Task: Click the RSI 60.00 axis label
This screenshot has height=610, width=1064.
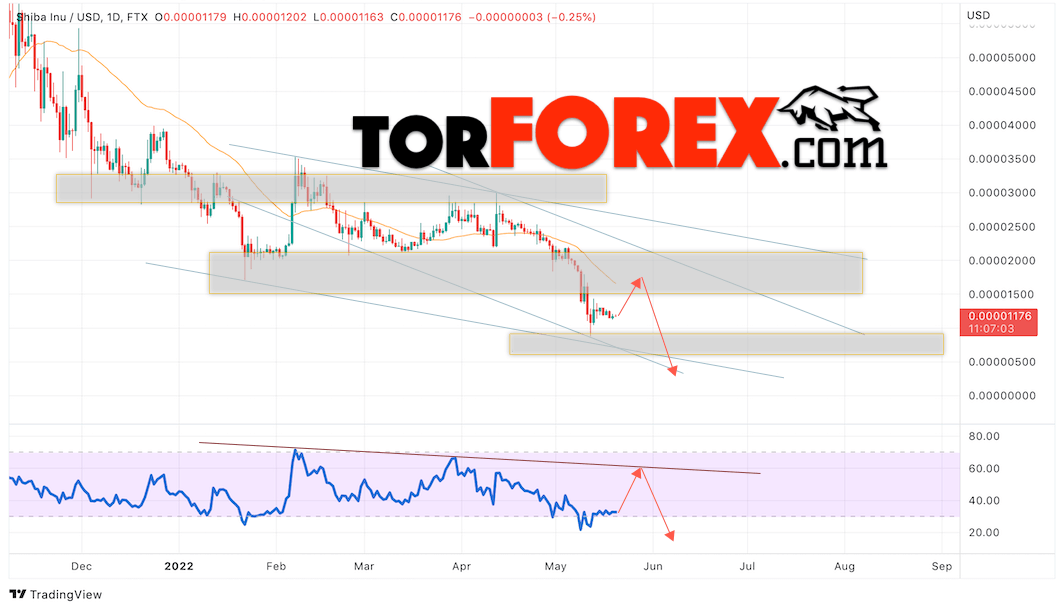Action: click(984, 468)
